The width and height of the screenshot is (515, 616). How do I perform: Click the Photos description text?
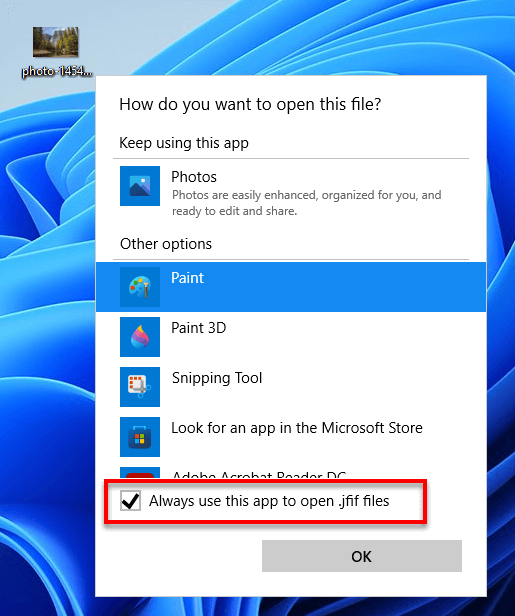[x=307, y=203]
